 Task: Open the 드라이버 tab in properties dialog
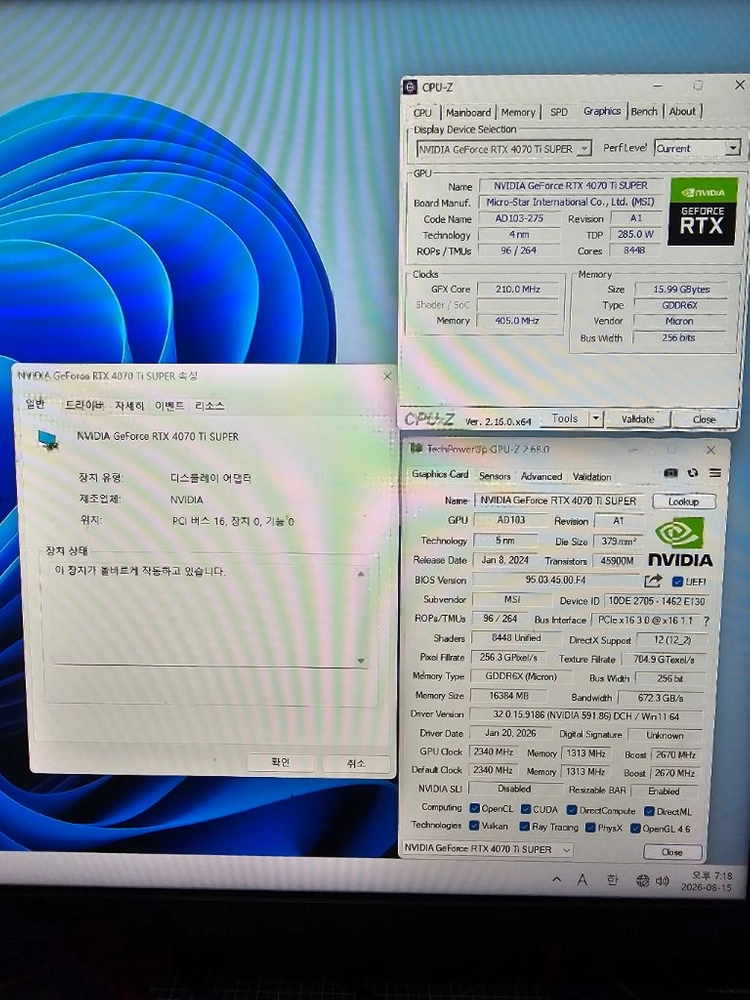click(84, 405)
